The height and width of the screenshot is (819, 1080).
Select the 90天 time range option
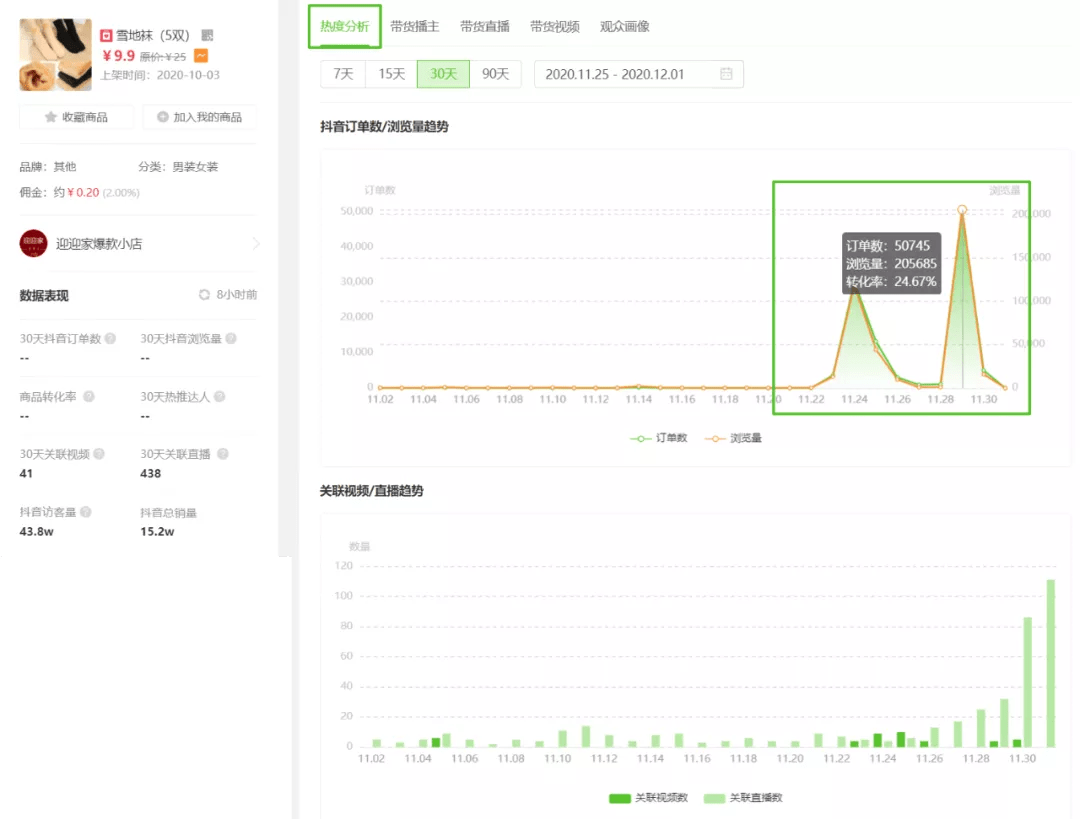click(496, 74)
